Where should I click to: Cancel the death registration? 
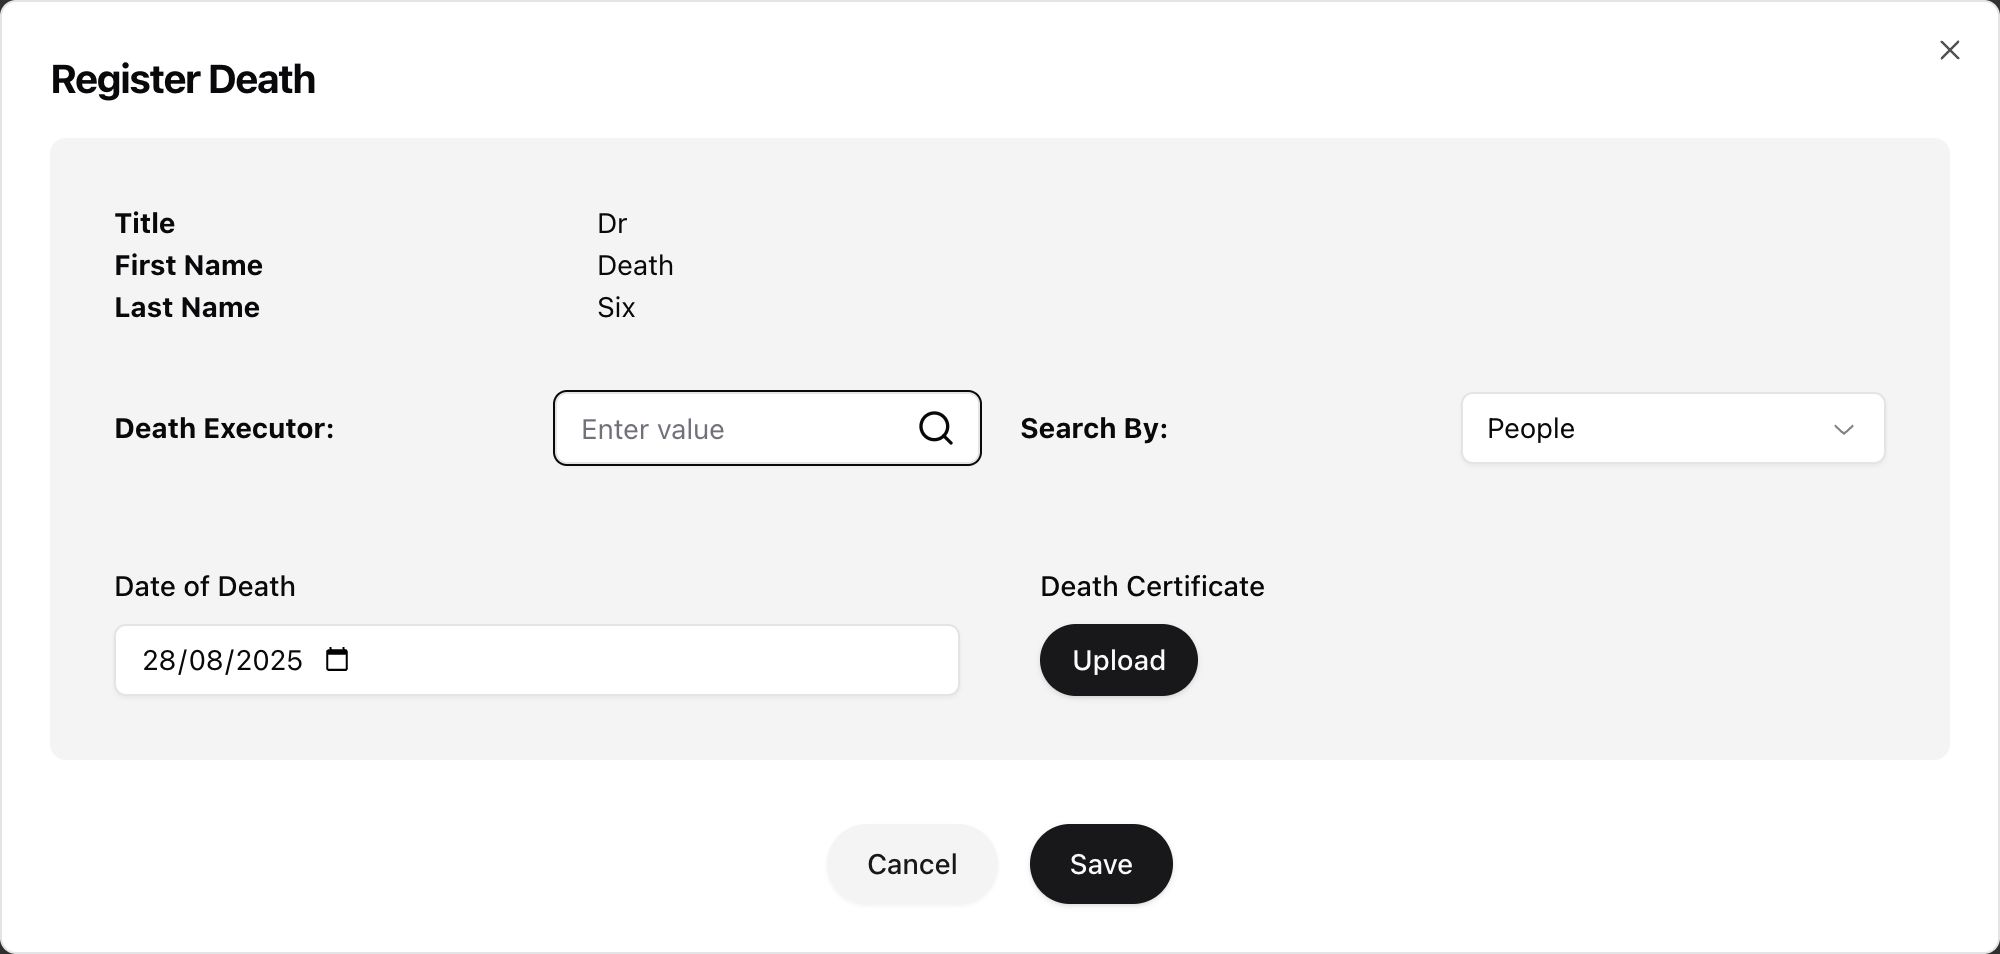[912, 864]
